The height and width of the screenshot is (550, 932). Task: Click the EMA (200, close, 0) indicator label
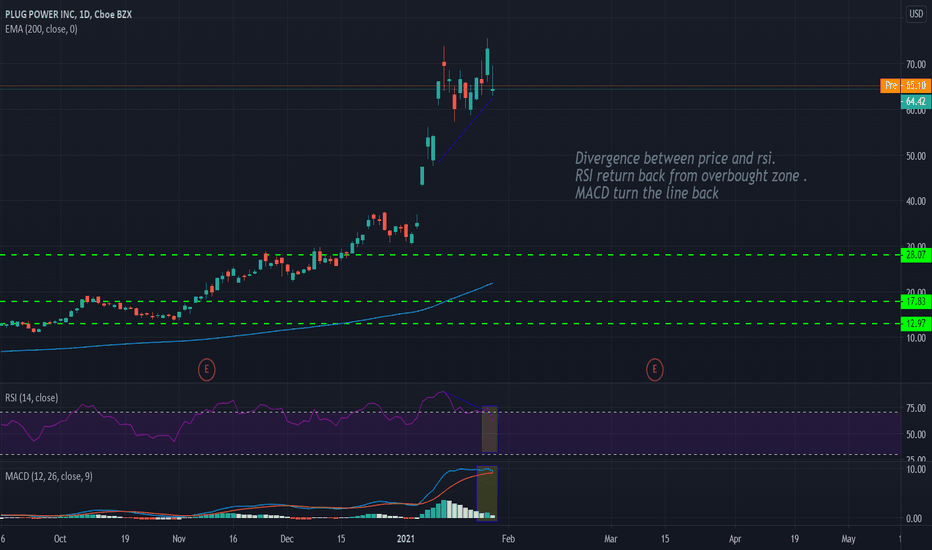[41, 29]
